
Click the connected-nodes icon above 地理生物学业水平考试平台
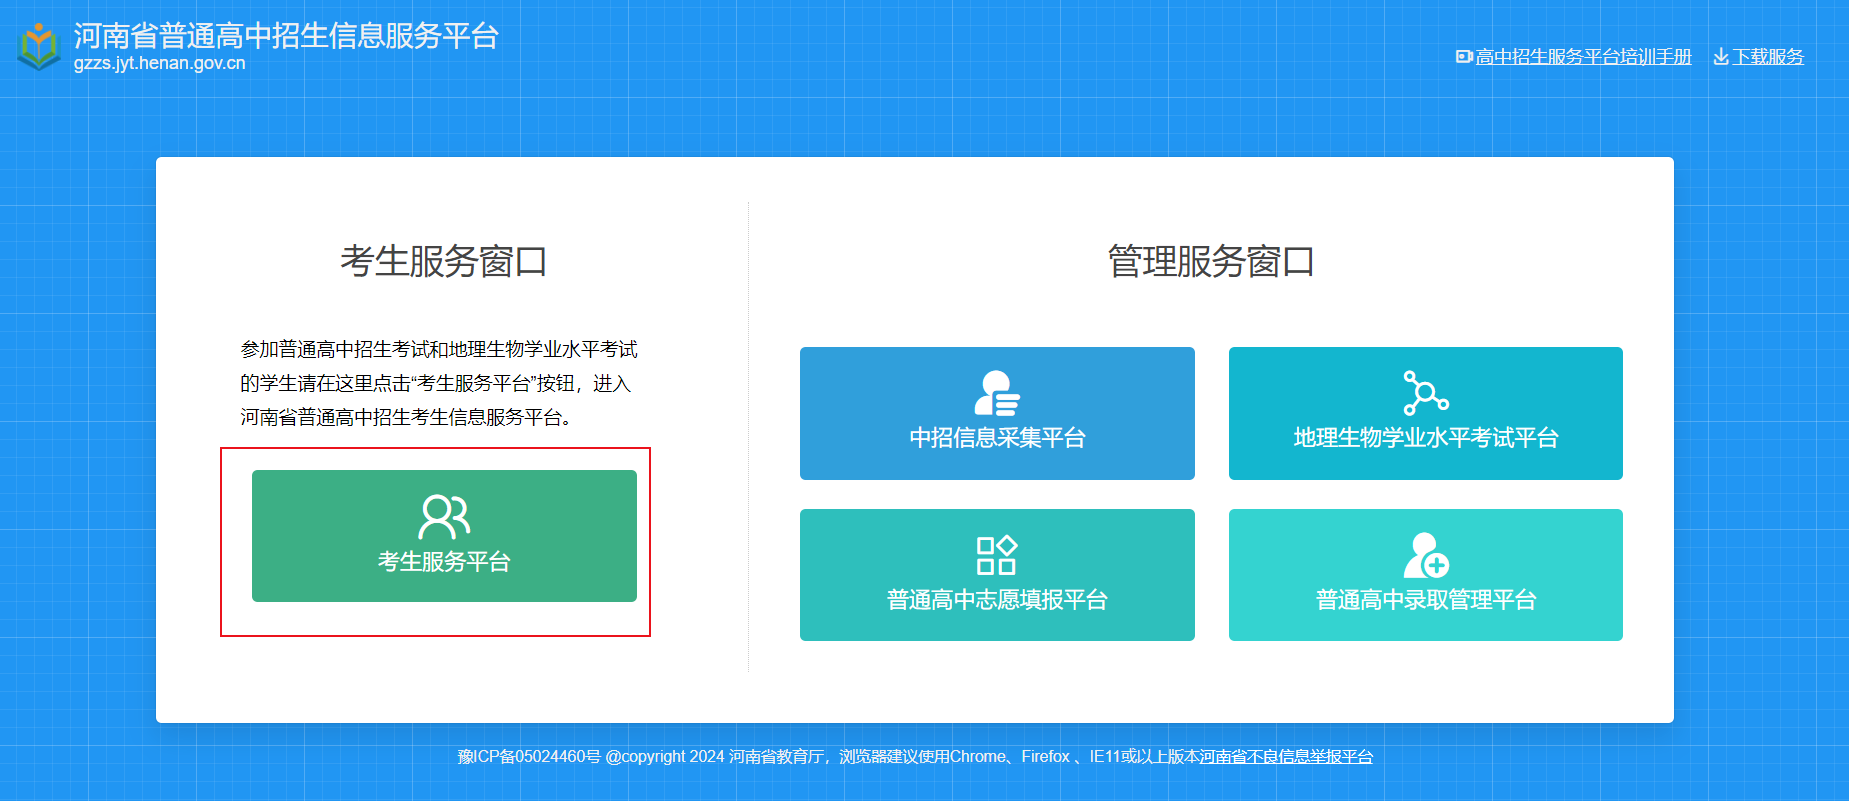tap(1425, 393)
